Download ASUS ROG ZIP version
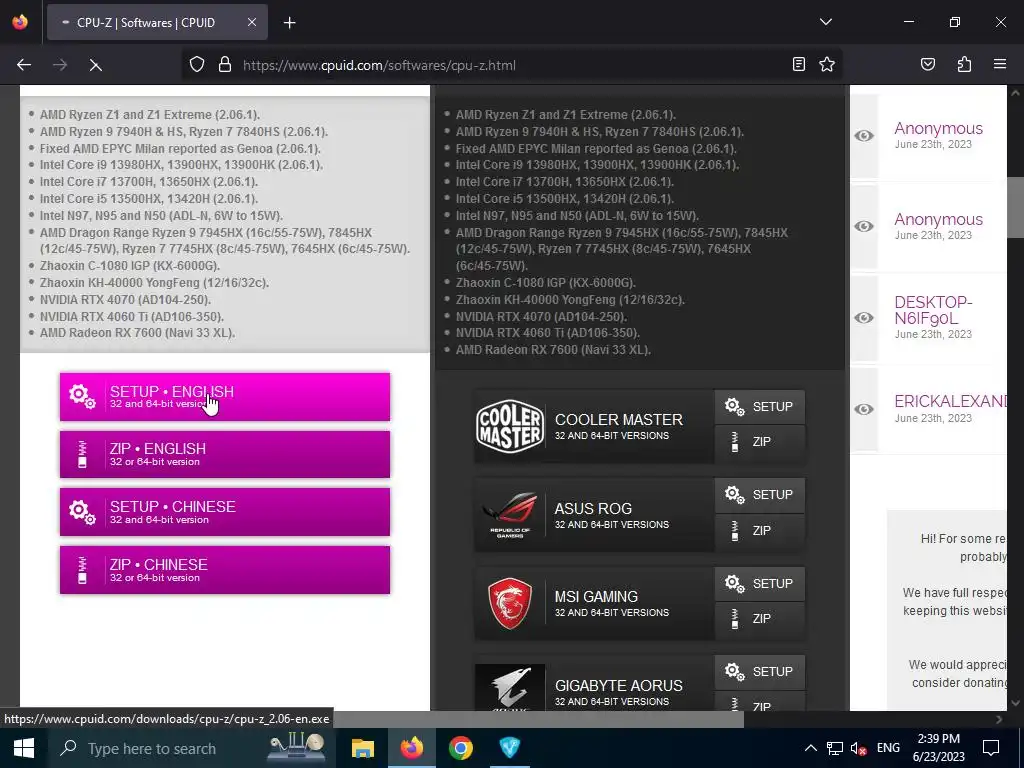1024x768 pixels. (x=760, y=531)
